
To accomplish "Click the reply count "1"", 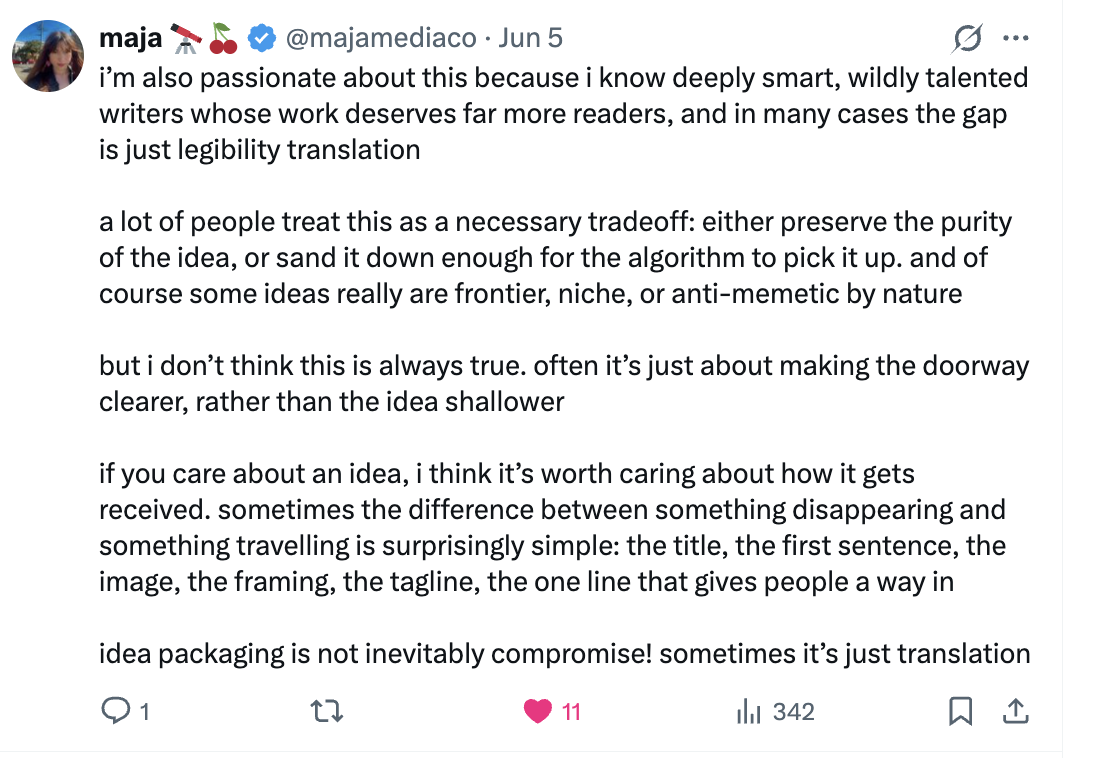I will click(x=144, y=712).
